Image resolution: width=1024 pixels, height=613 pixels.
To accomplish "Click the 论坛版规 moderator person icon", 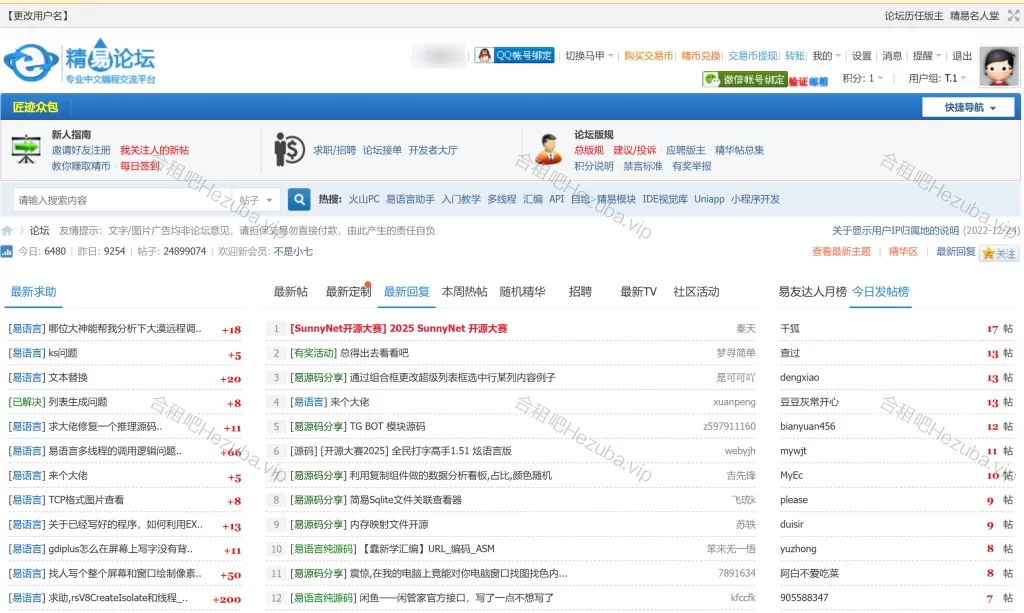I will coord(548,150).
